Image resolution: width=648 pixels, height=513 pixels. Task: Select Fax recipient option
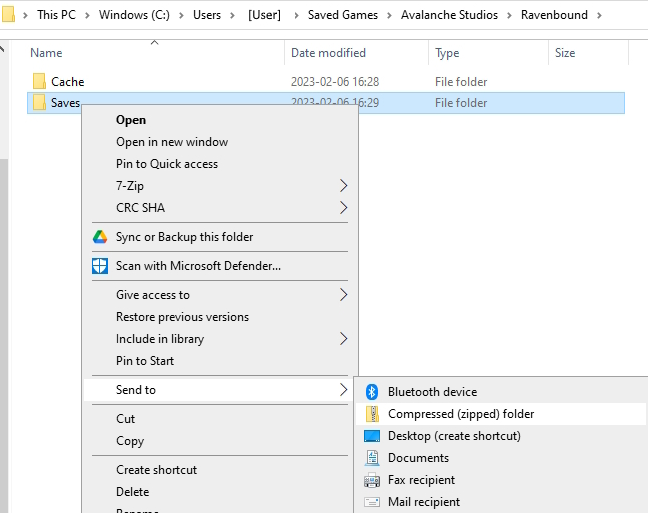(x=501, y=480)
